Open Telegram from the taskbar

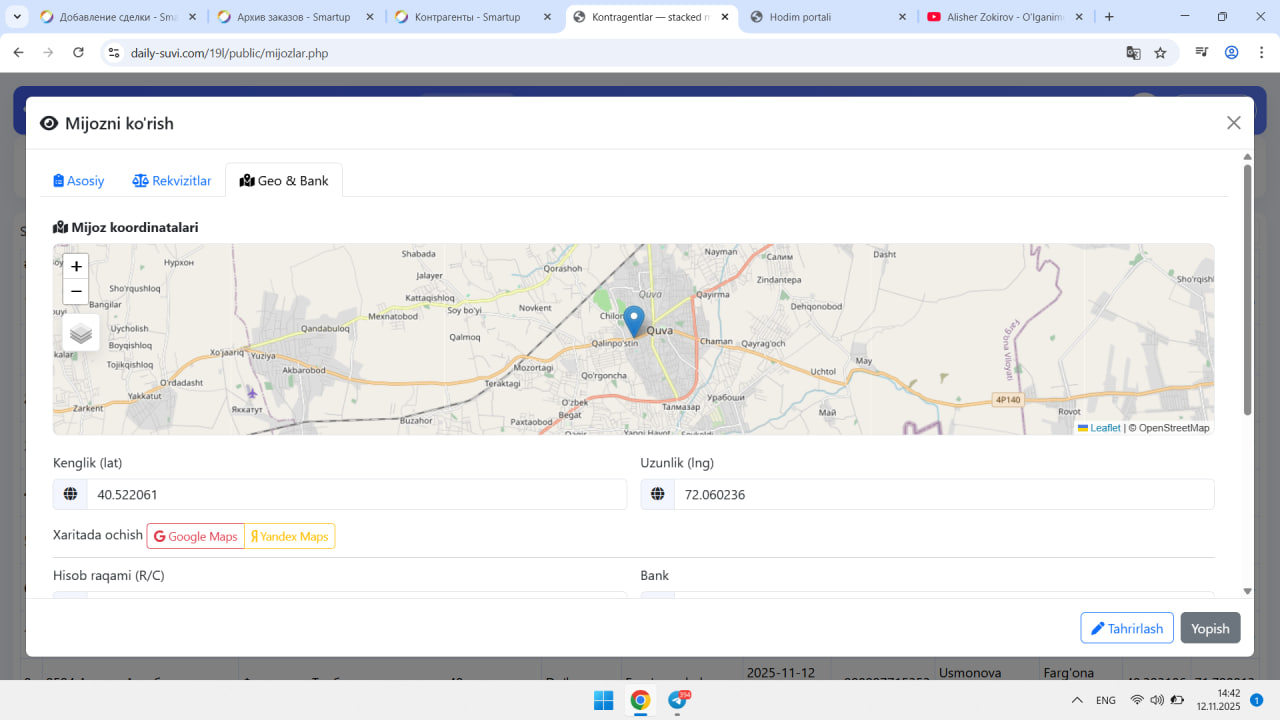678,700
